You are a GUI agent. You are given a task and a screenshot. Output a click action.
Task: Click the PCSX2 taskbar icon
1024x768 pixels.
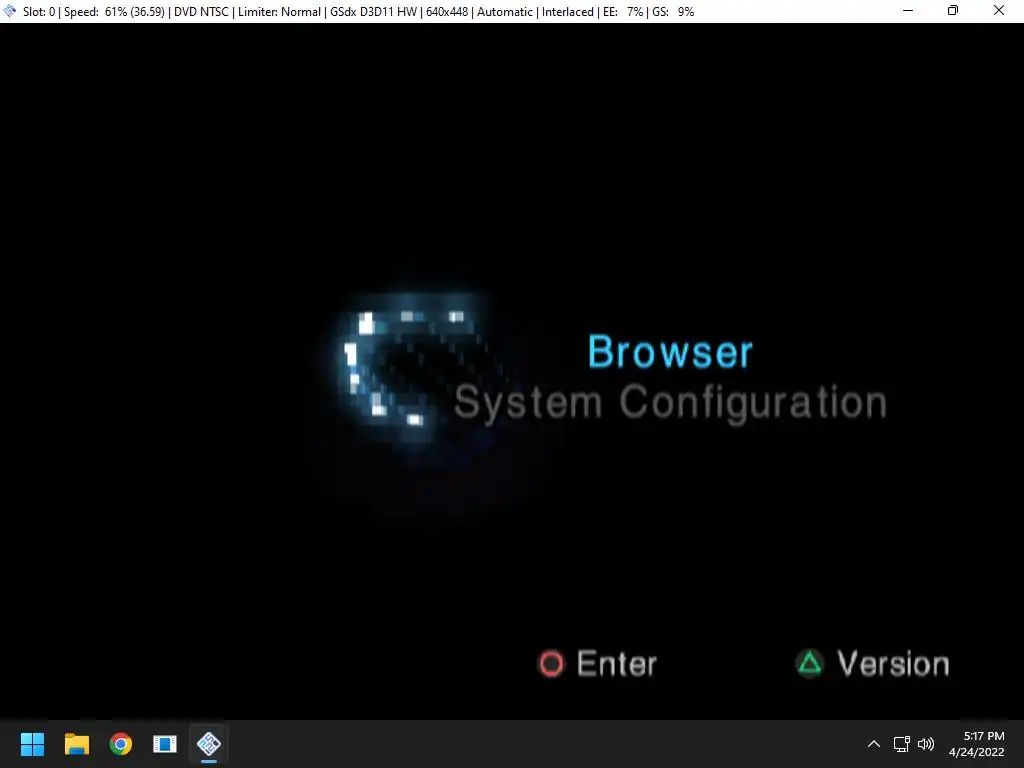point(209,744)
